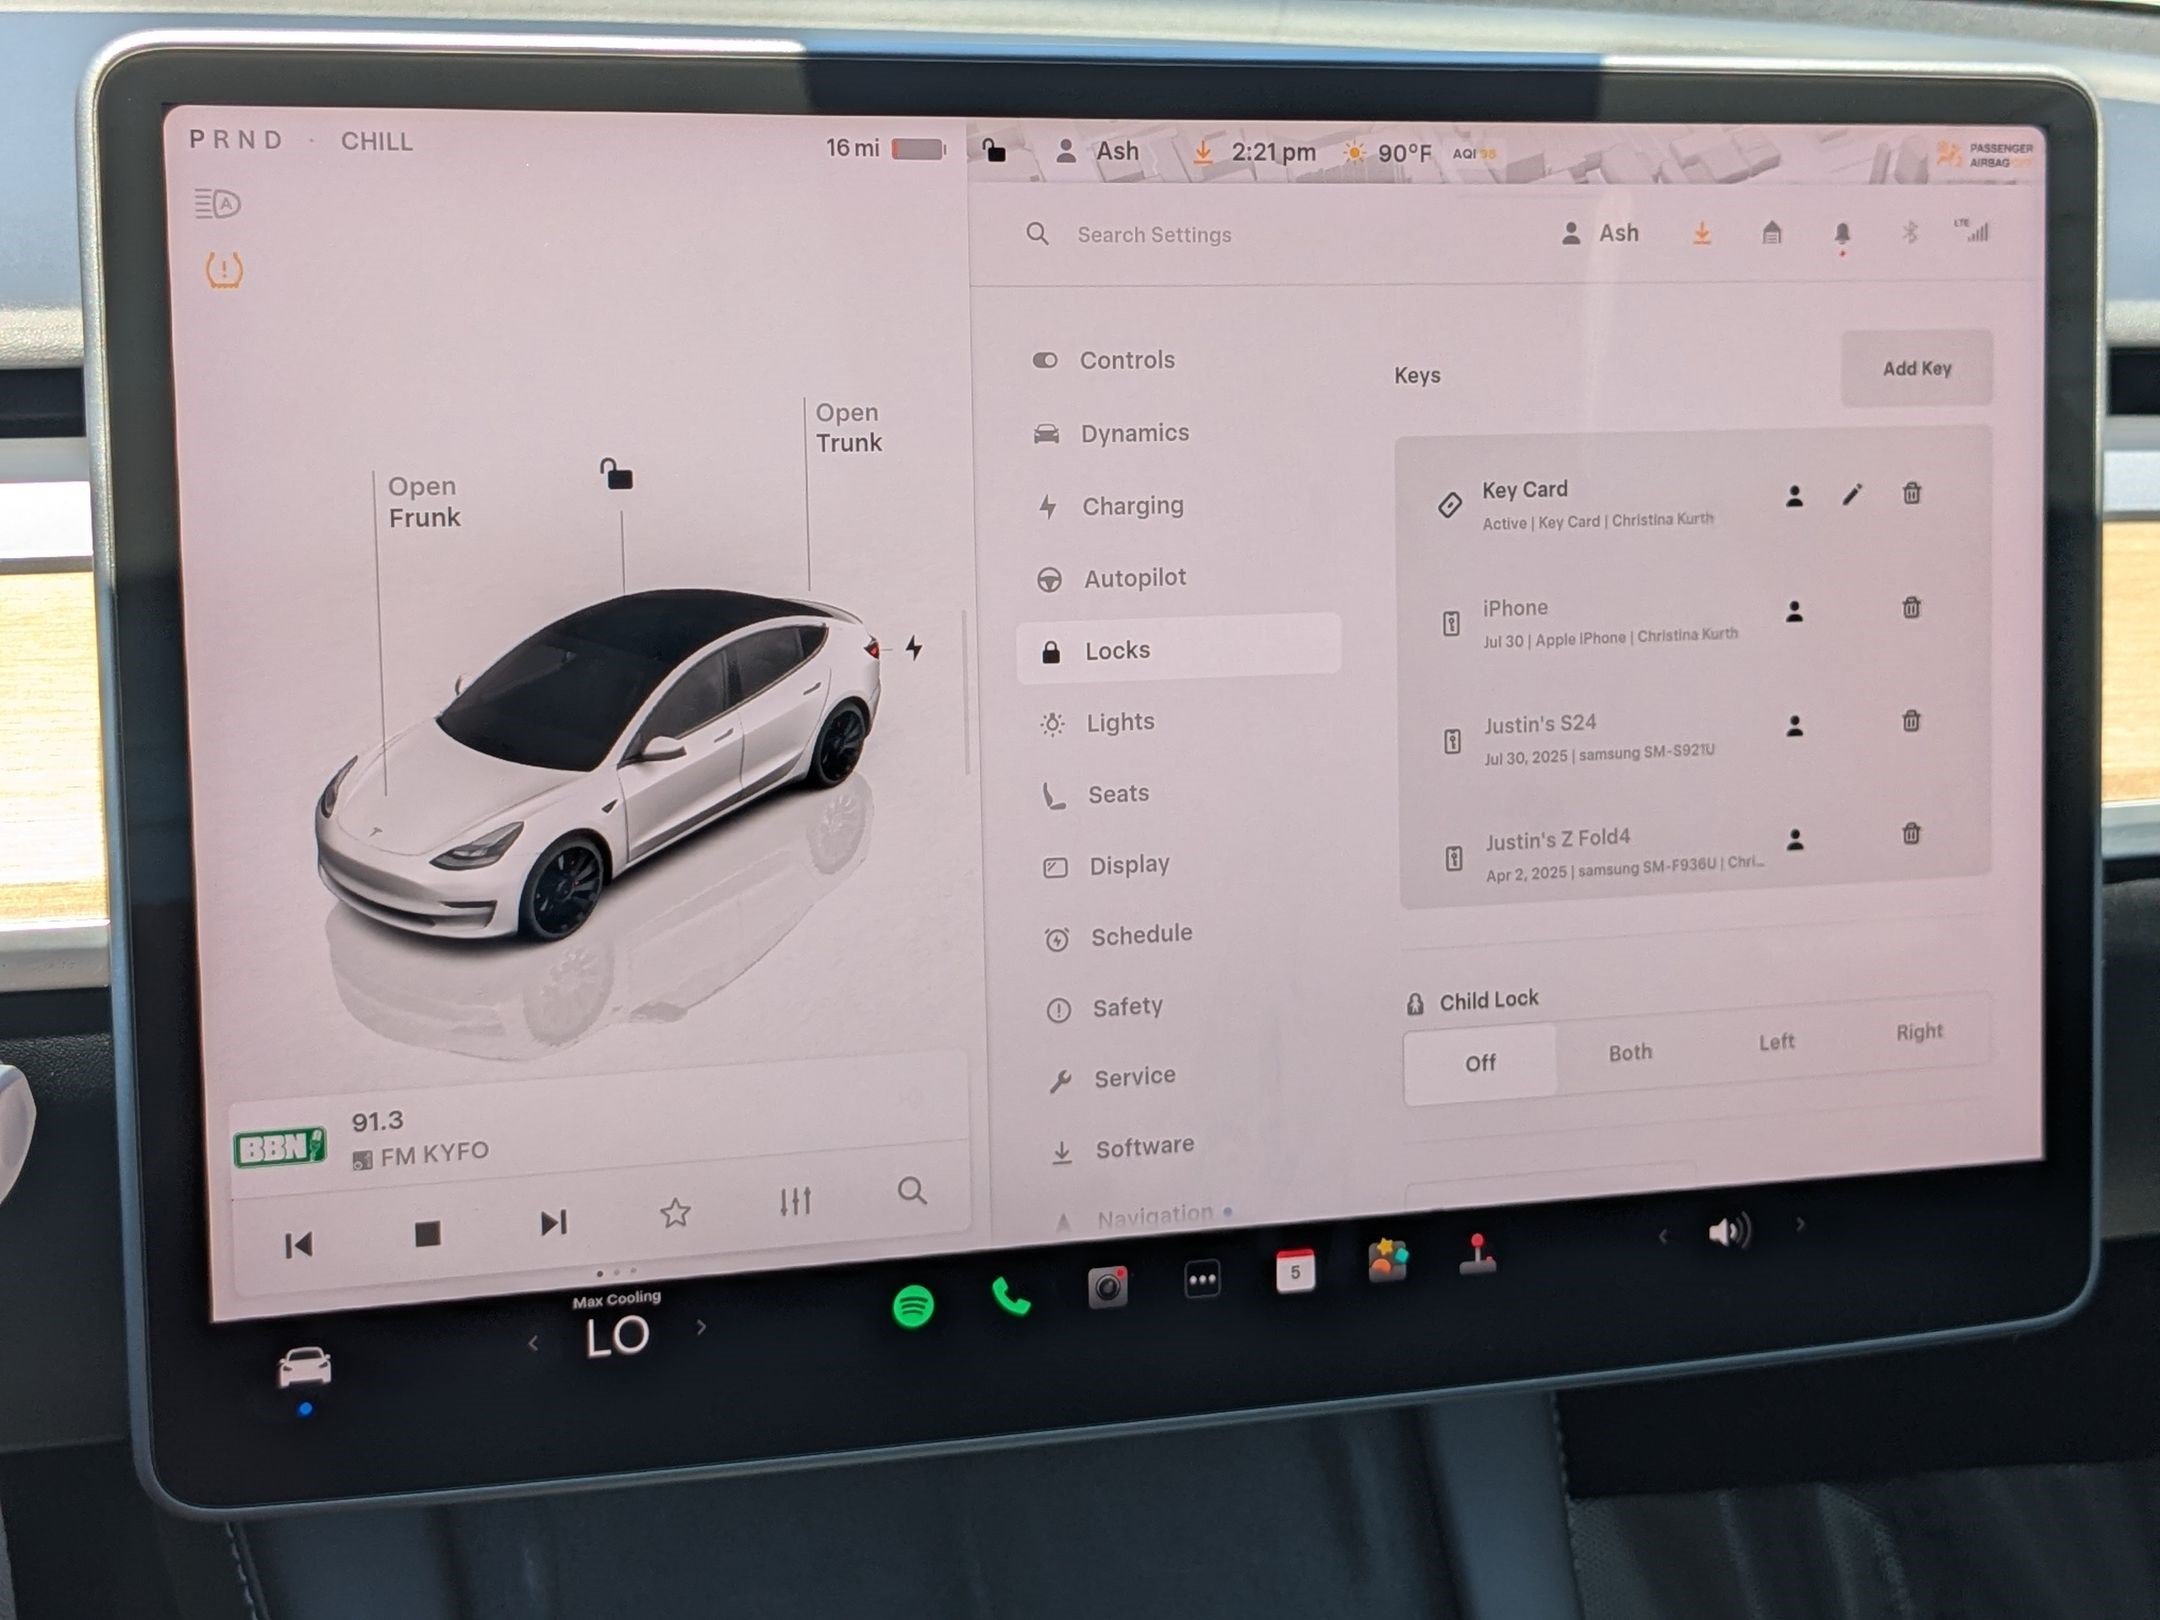Tap the Add Key button
Screen dimensions: 2160x1620
point(1917,368)
